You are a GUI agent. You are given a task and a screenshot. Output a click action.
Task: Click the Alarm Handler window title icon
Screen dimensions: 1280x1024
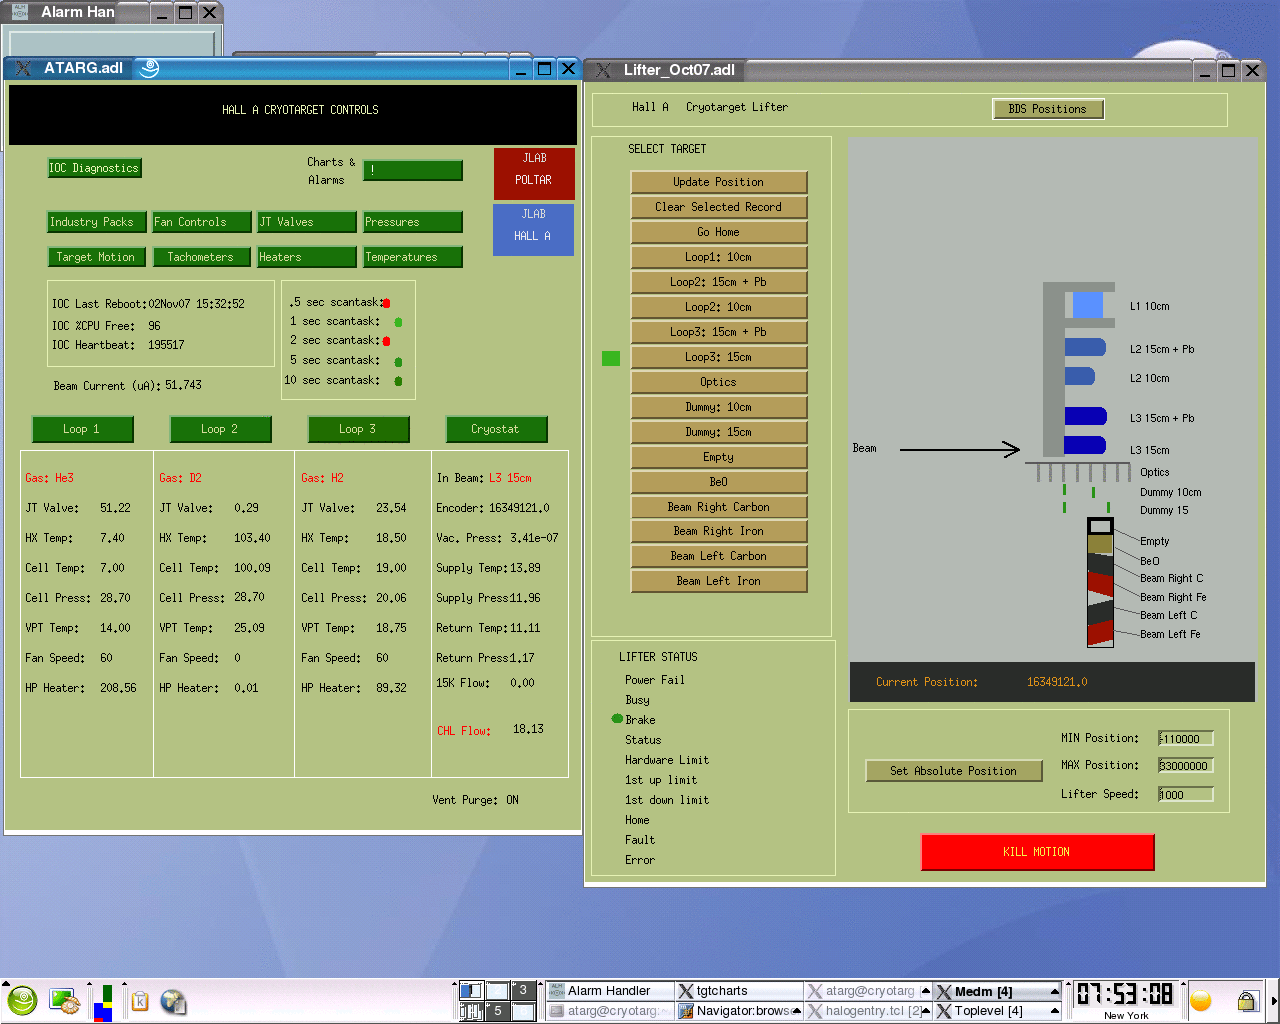[20, 12]
